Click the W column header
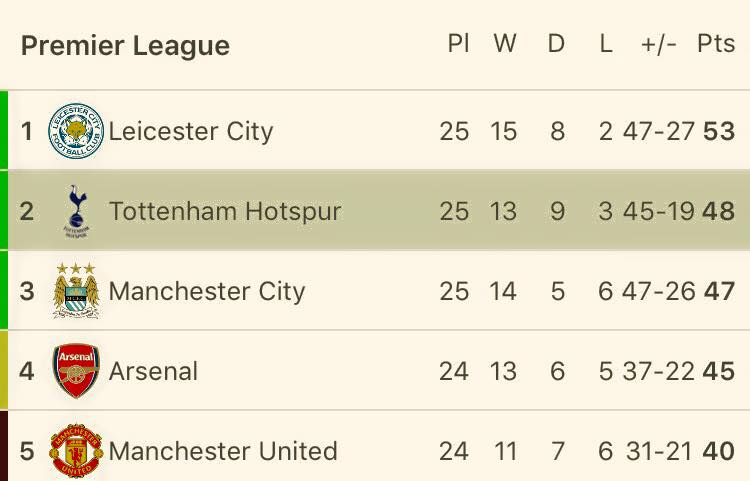The width and height of the screenshot is (750, 481). [x=504, y=44]
